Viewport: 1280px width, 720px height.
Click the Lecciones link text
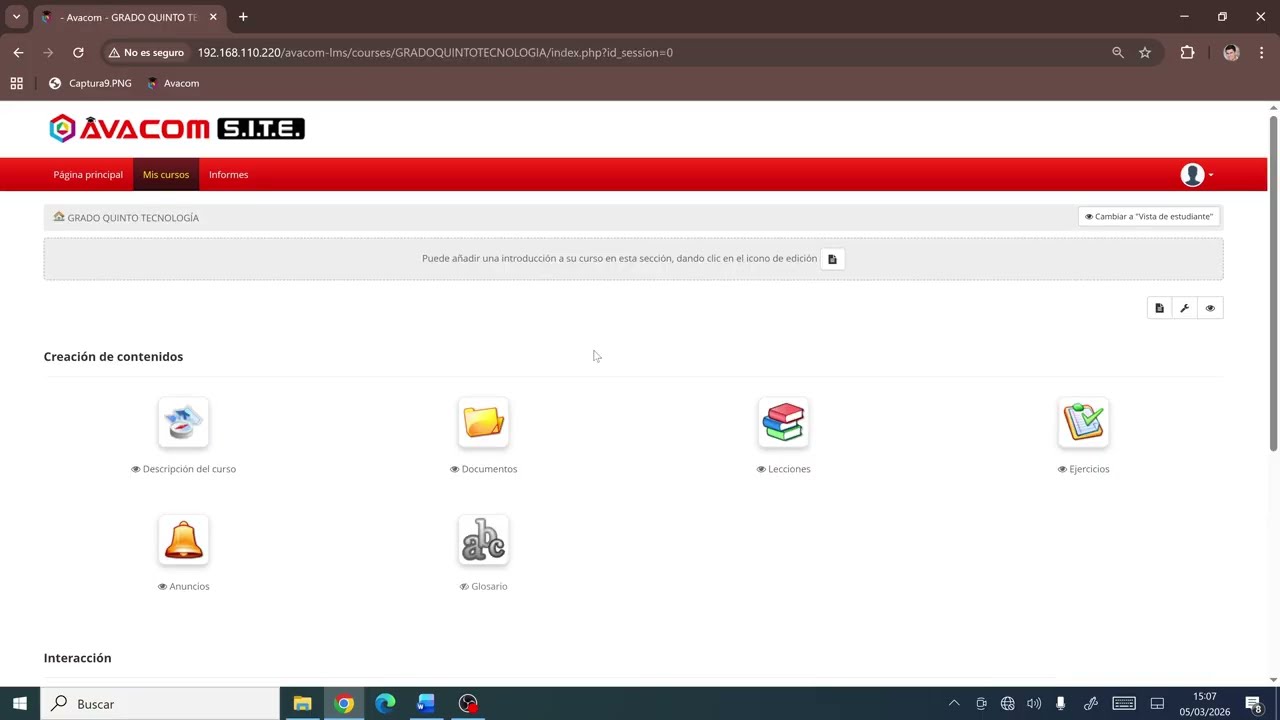coord(789,469)
